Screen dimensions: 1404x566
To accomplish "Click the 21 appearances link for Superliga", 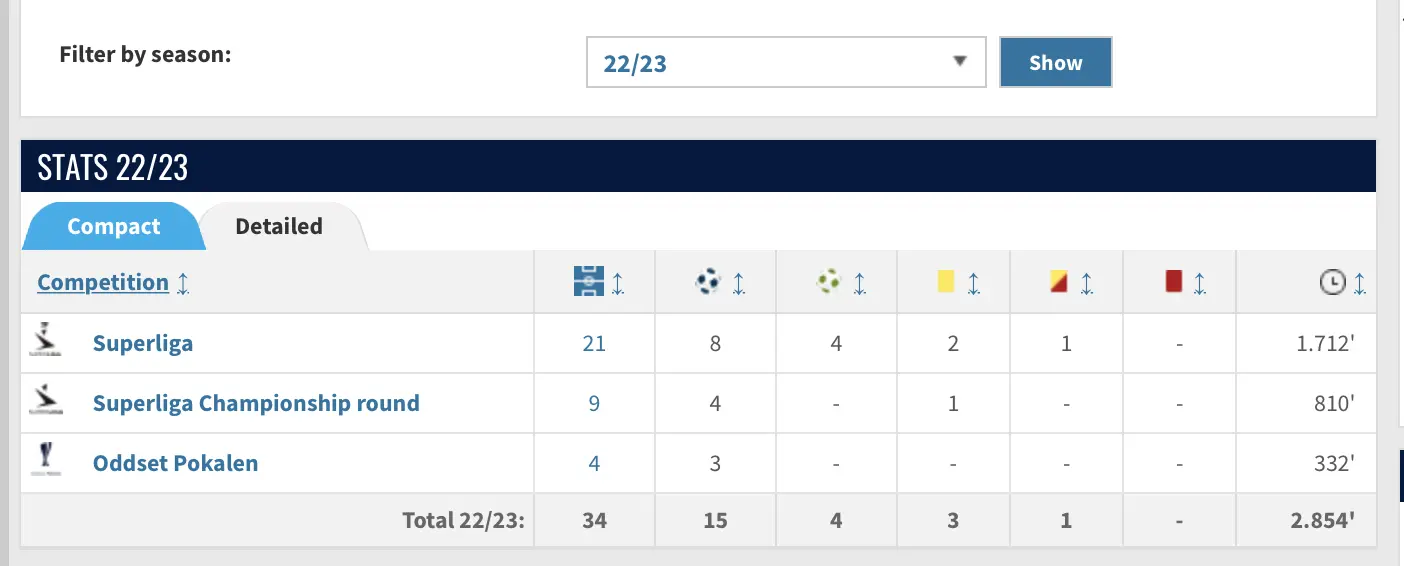I will pos(594,343).
